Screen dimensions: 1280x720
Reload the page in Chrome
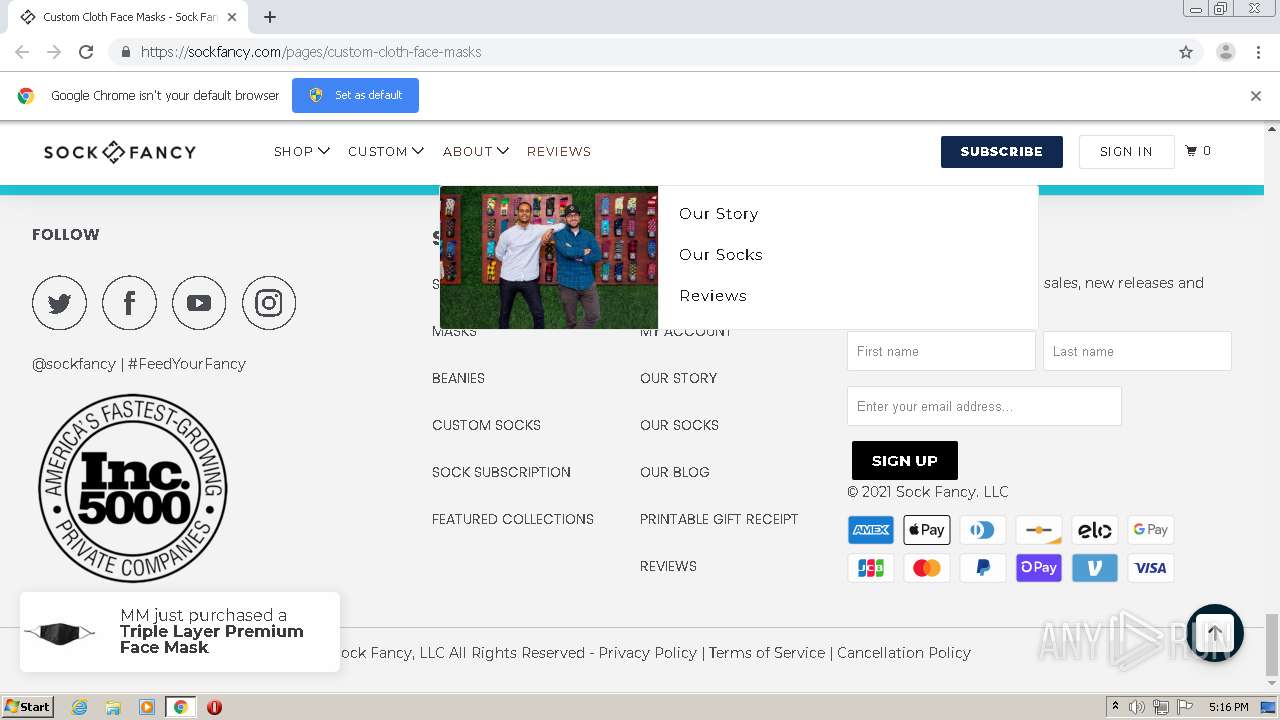(86, 52)
